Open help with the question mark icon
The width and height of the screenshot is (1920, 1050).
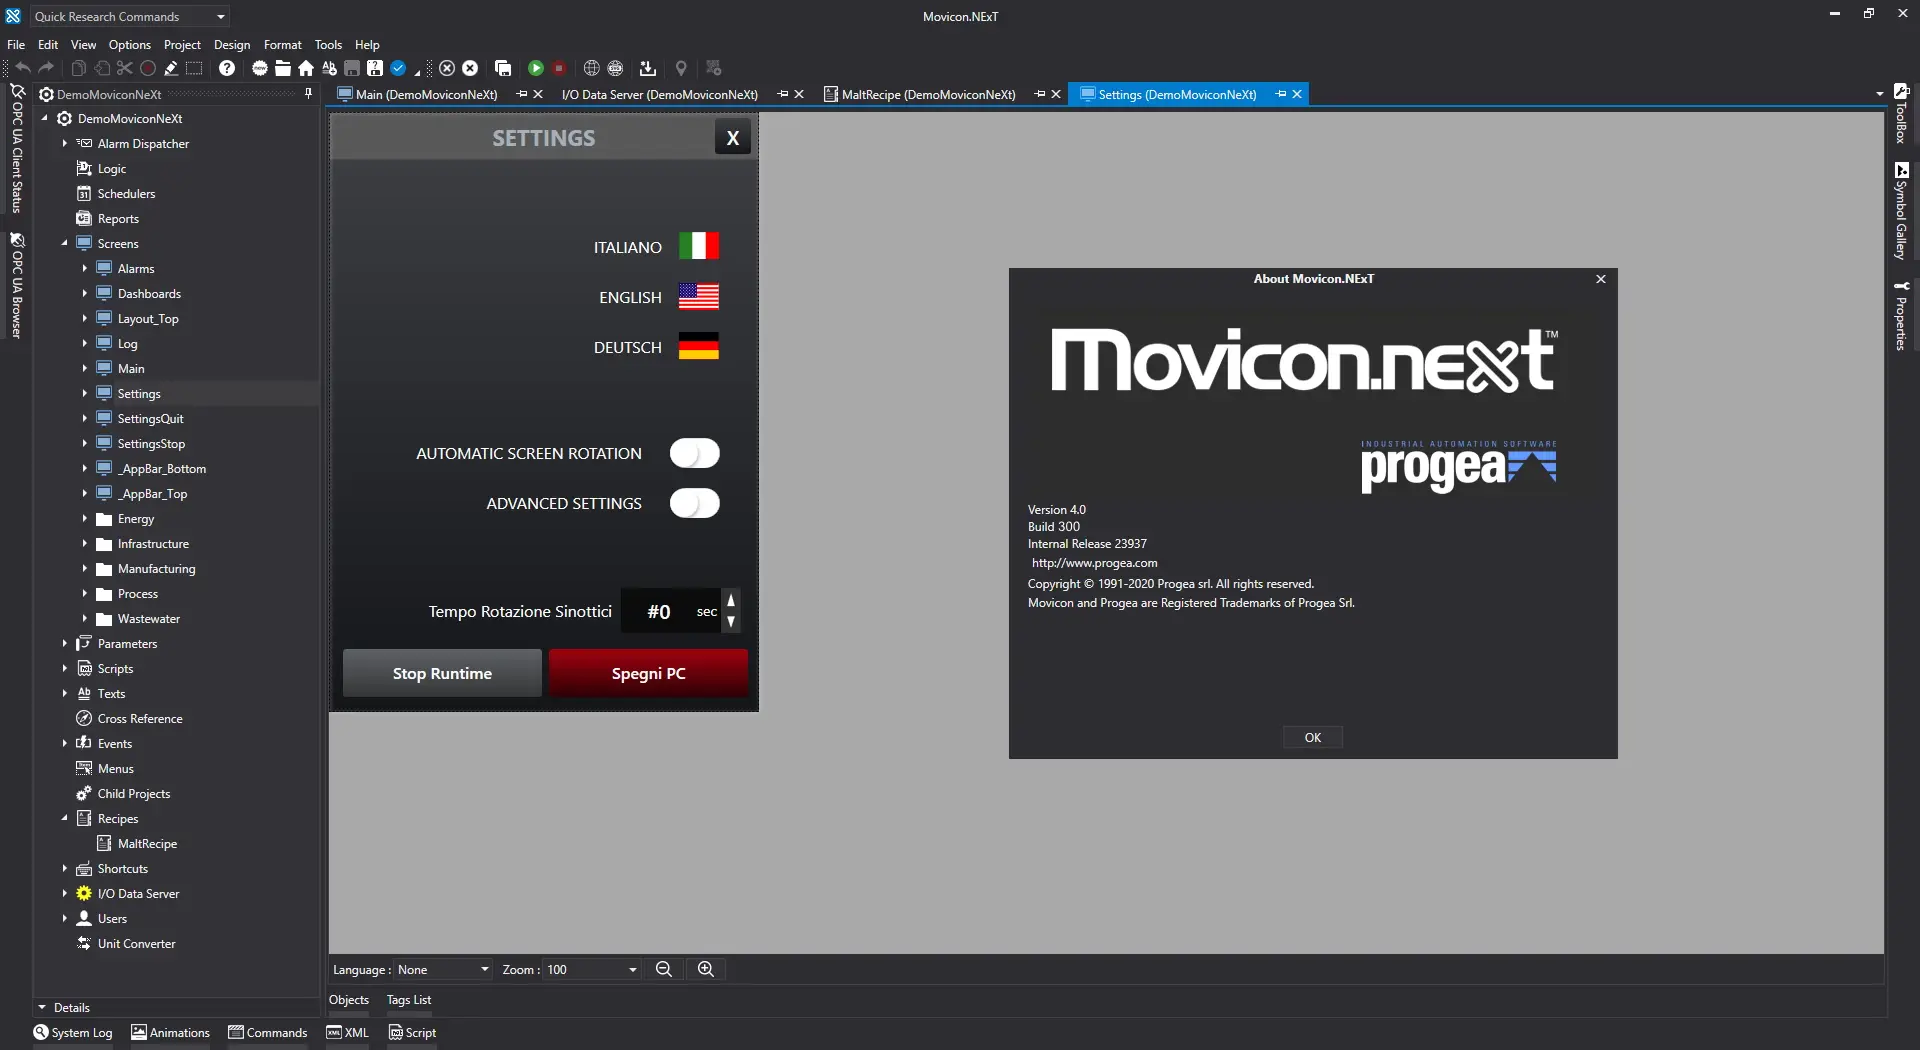(x=227, y=68)
